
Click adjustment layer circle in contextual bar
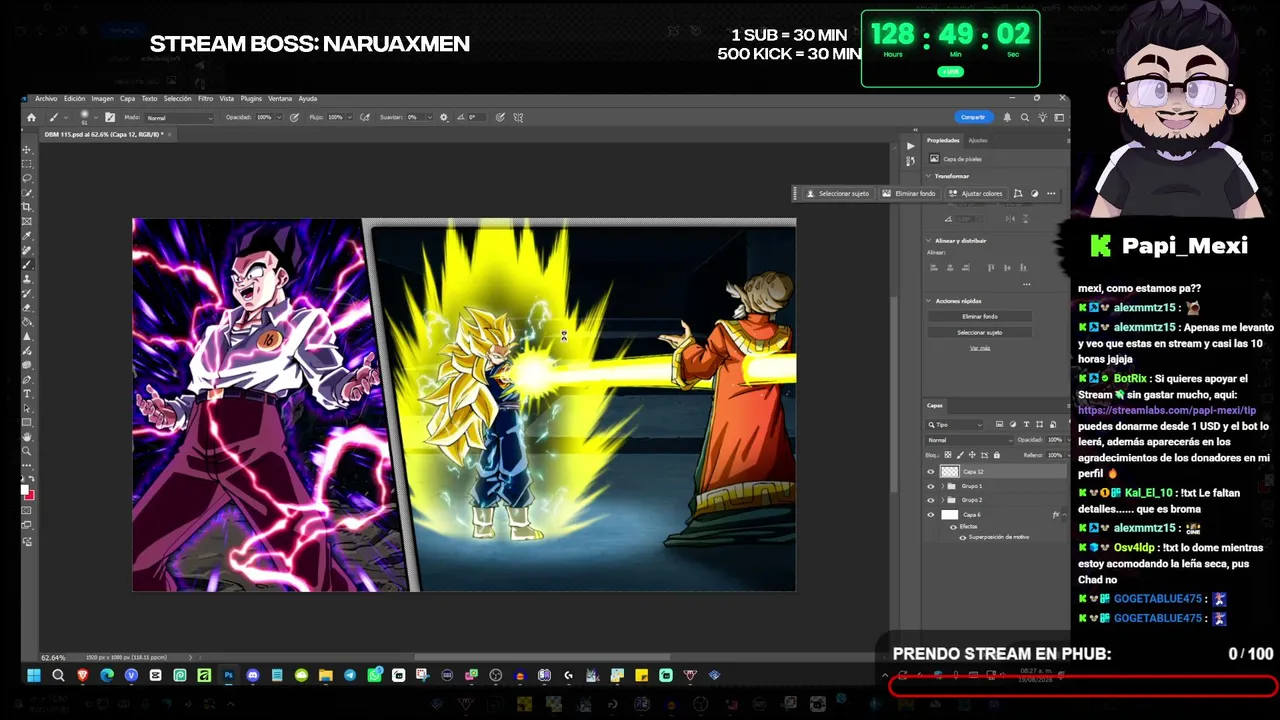pos(1035,193)
